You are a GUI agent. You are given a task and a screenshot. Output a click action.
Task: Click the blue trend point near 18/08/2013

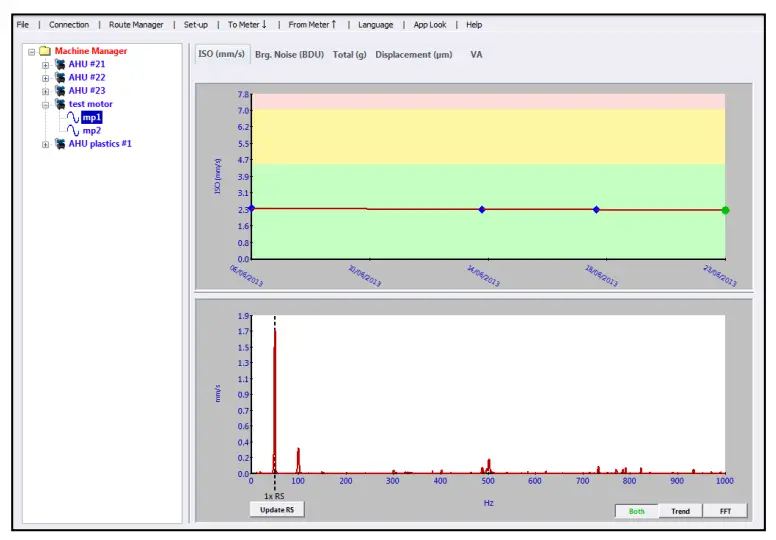pos(596,210)
